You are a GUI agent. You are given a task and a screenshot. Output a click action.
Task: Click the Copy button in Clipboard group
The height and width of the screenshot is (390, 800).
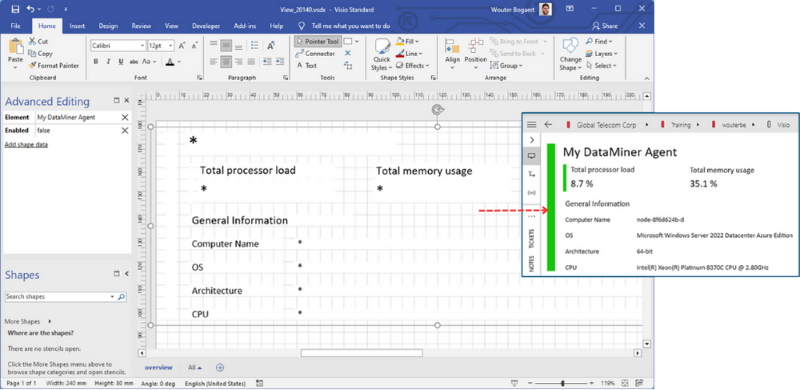pos(40,54)
